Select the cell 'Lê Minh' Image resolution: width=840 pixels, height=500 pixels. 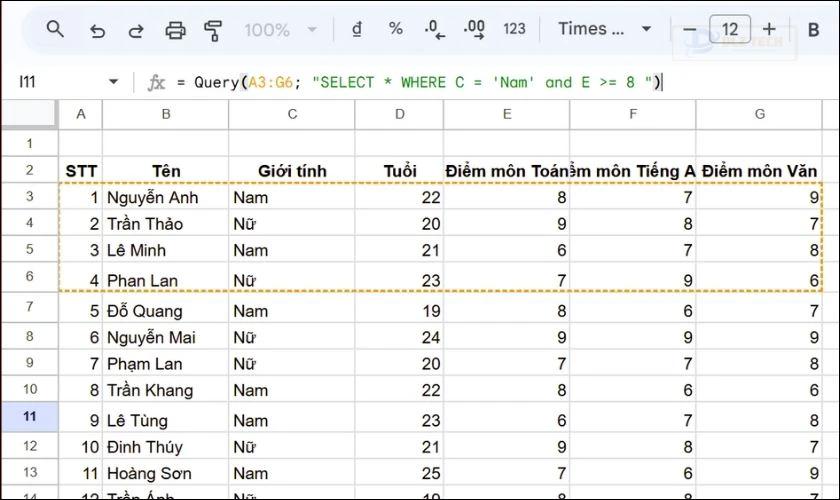(x=166, y=250)
